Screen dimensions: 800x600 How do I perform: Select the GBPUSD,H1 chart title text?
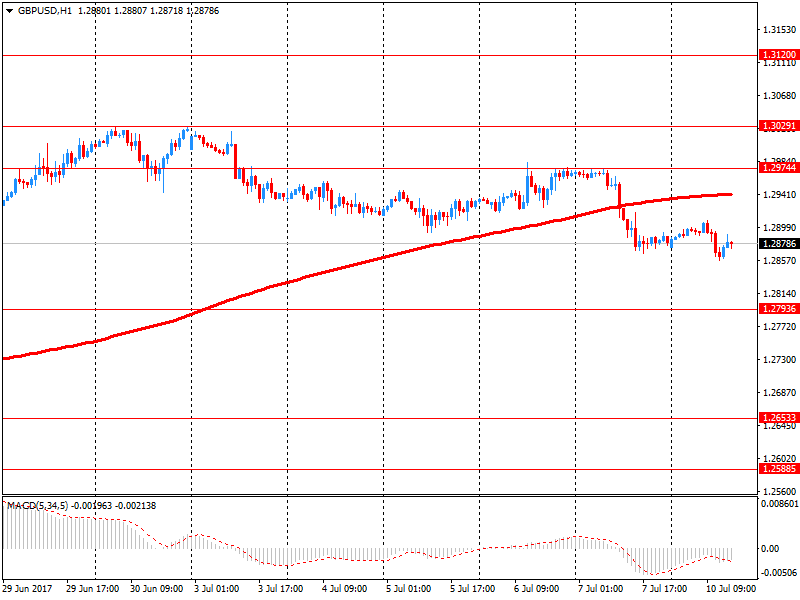coord(45,11)
